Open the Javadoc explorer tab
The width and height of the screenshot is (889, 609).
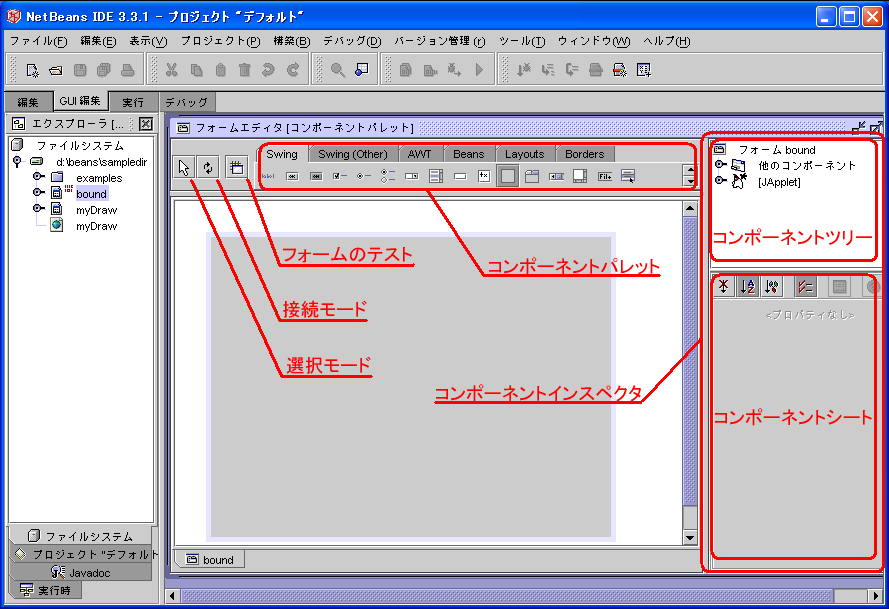[81, 573]
